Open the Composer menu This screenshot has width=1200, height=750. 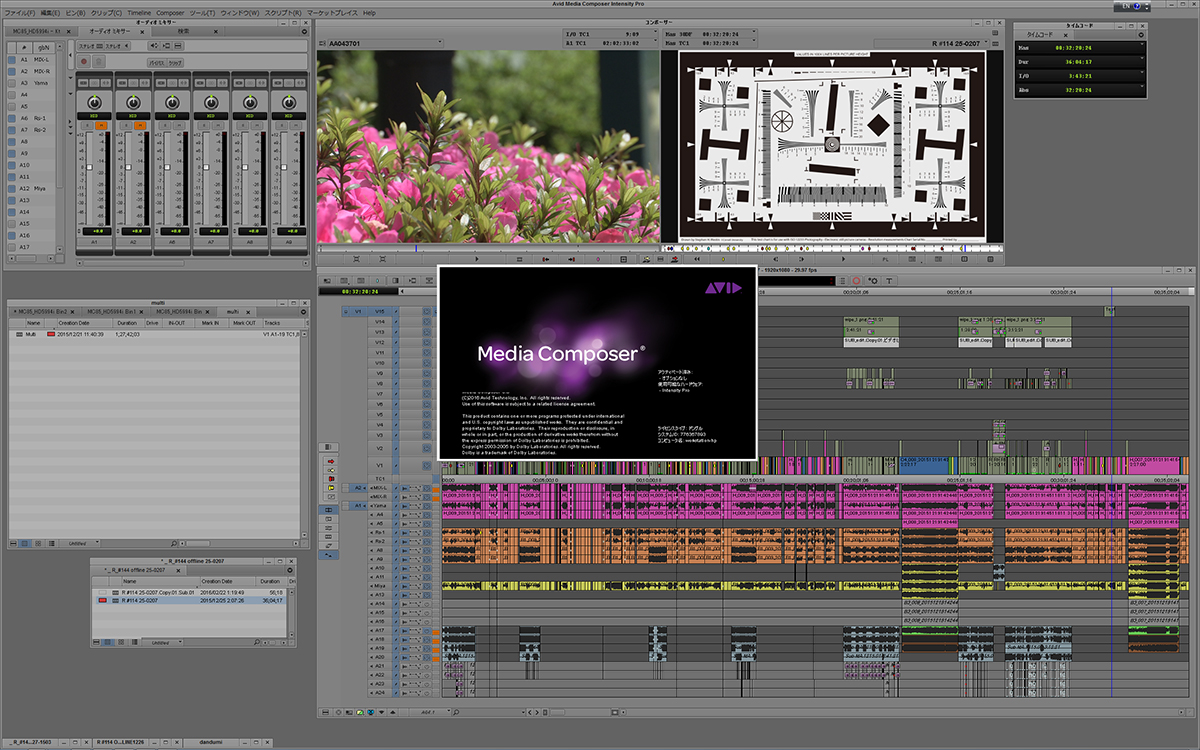click(x=170, y=12)
